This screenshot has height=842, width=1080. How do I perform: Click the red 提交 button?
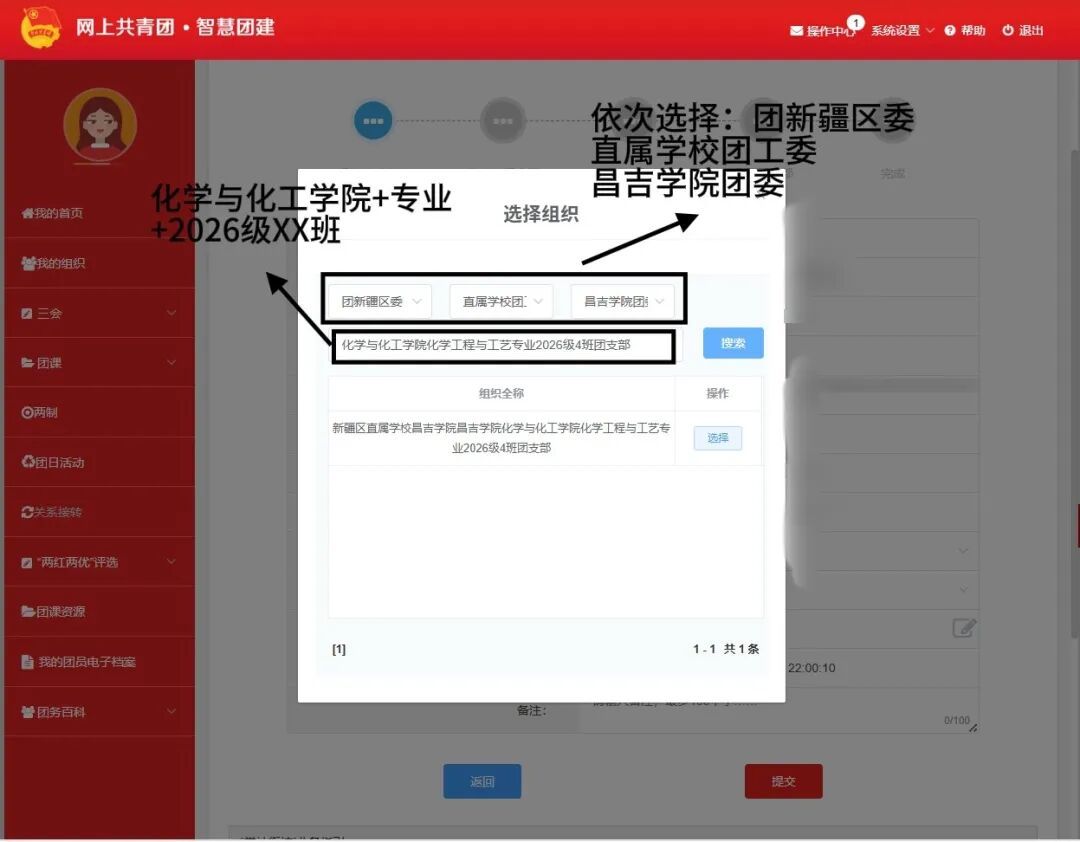click(x=783, y=781)
